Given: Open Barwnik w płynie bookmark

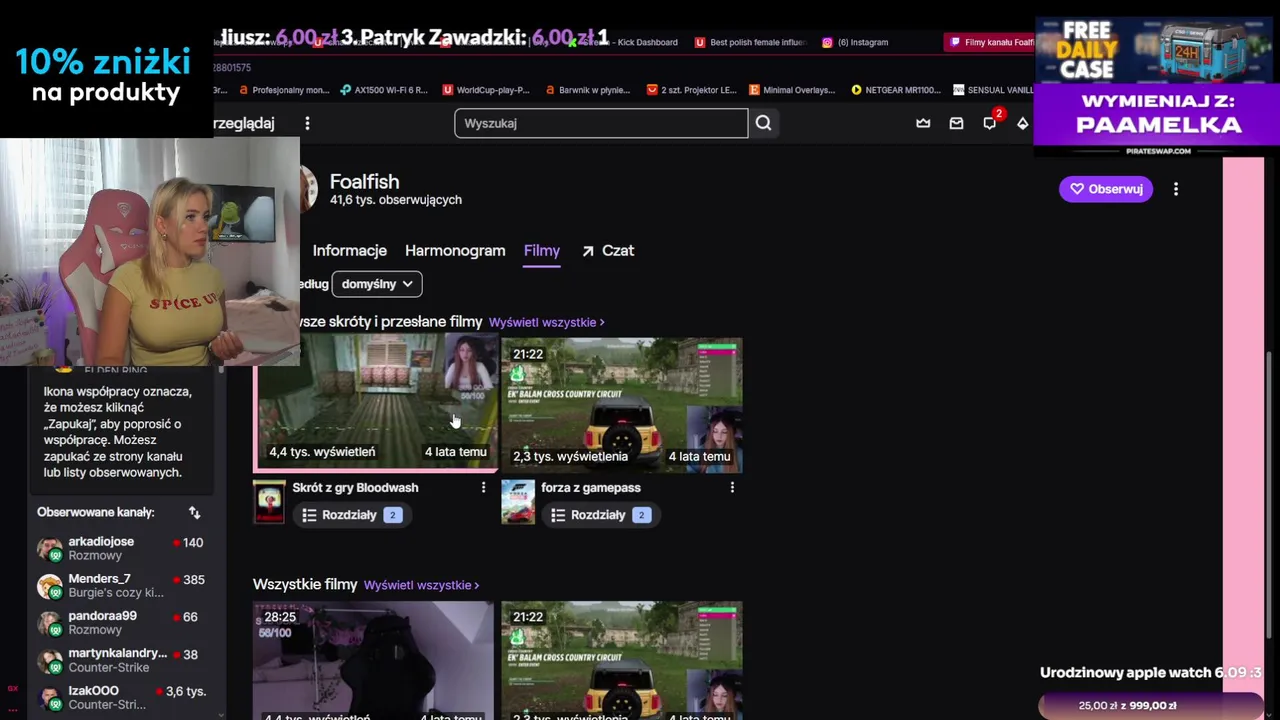Looking at the screenshot, I should [588, 90].
